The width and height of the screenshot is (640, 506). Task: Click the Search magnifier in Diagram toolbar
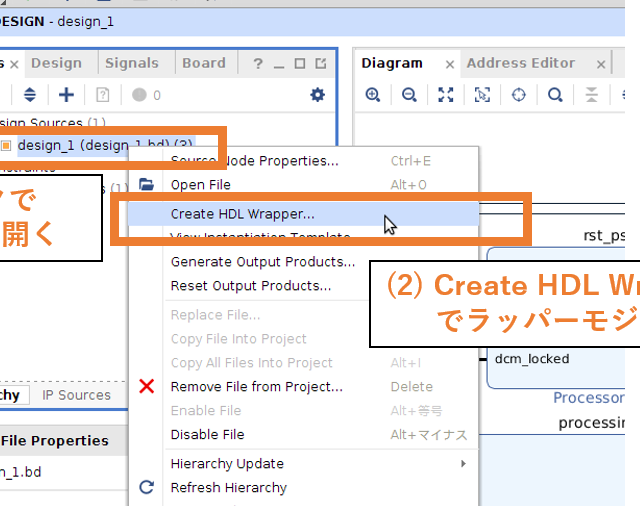coord(555,95)
